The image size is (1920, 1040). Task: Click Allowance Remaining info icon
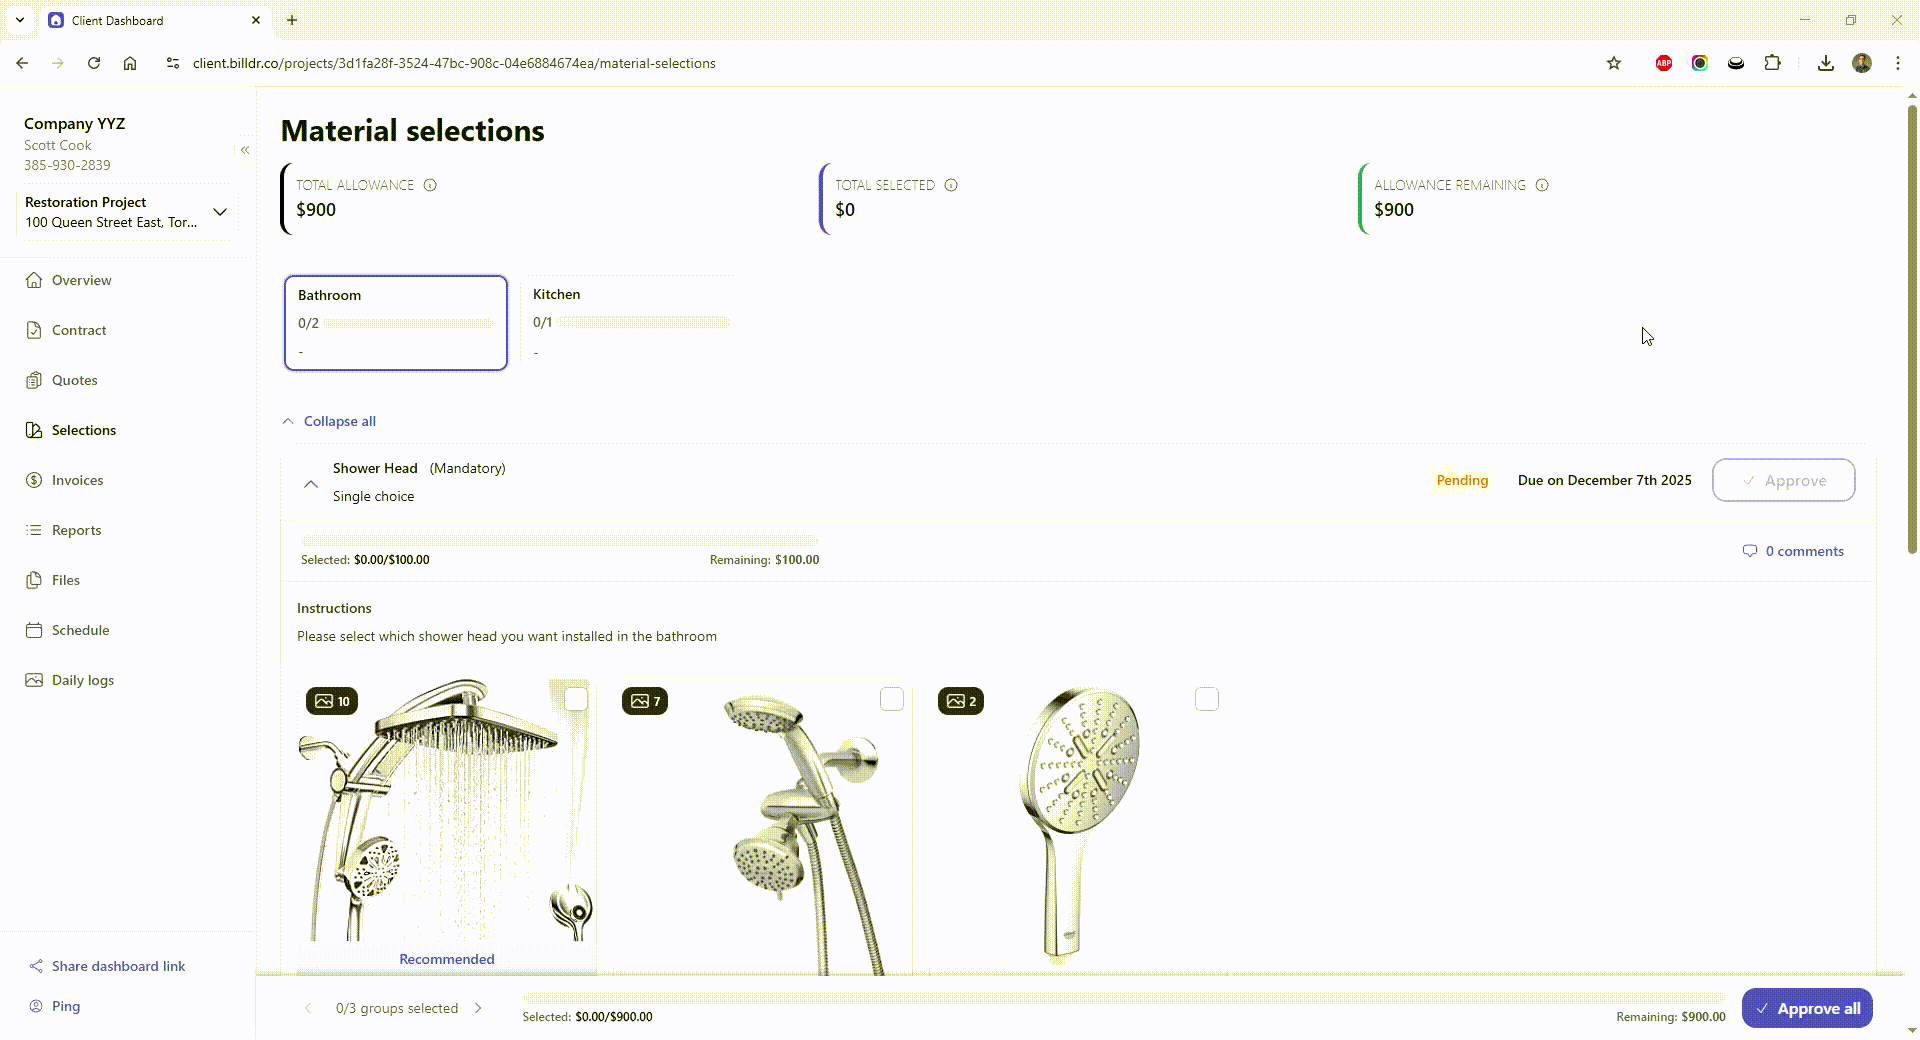tap(1542, 185)
